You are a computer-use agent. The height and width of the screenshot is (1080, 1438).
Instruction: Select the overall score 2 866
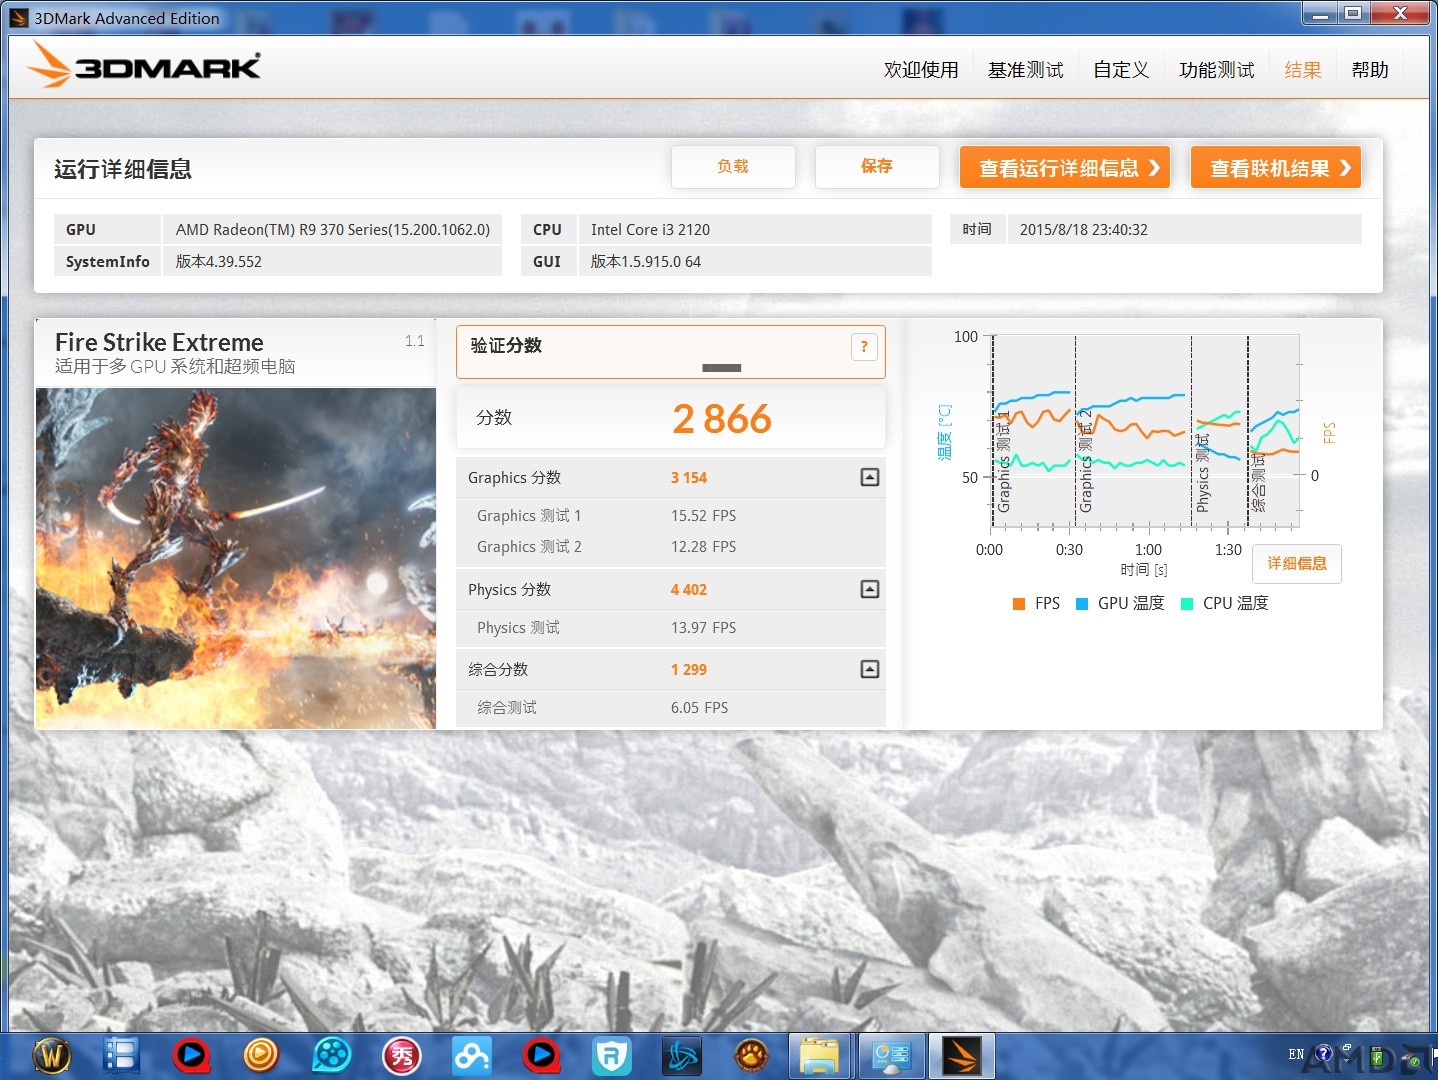[x=722, y=419]
